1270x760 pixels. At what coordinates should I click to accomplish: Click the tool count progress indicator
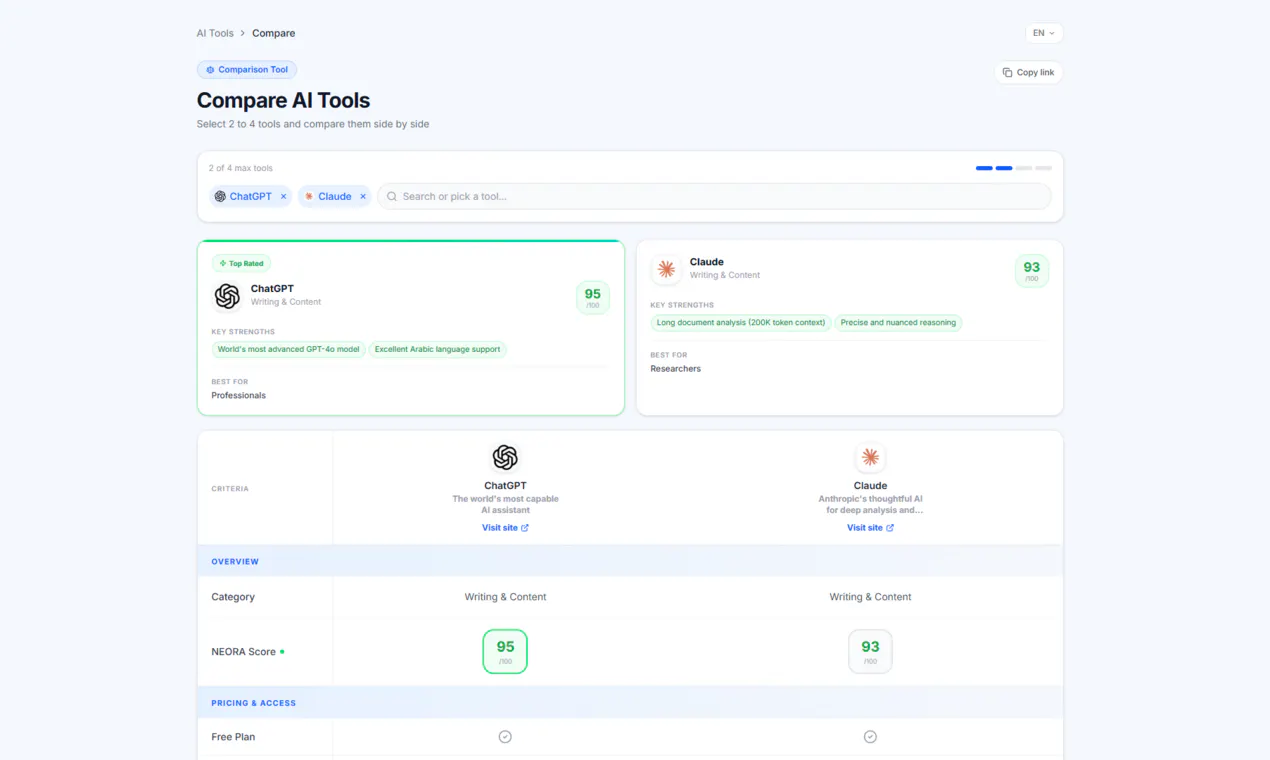[x=1013, y=168]
